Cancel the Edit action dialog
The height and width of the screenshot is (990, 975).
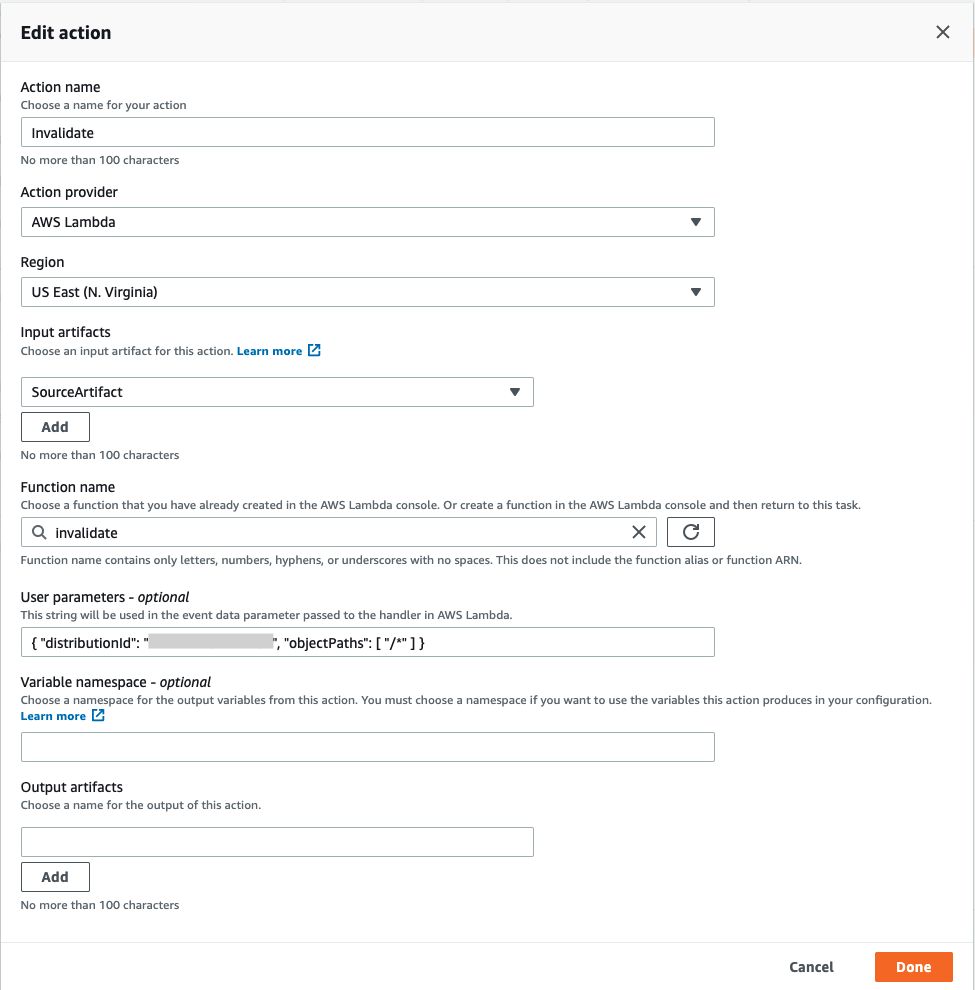pyautogui.click(x=811, y=967)
